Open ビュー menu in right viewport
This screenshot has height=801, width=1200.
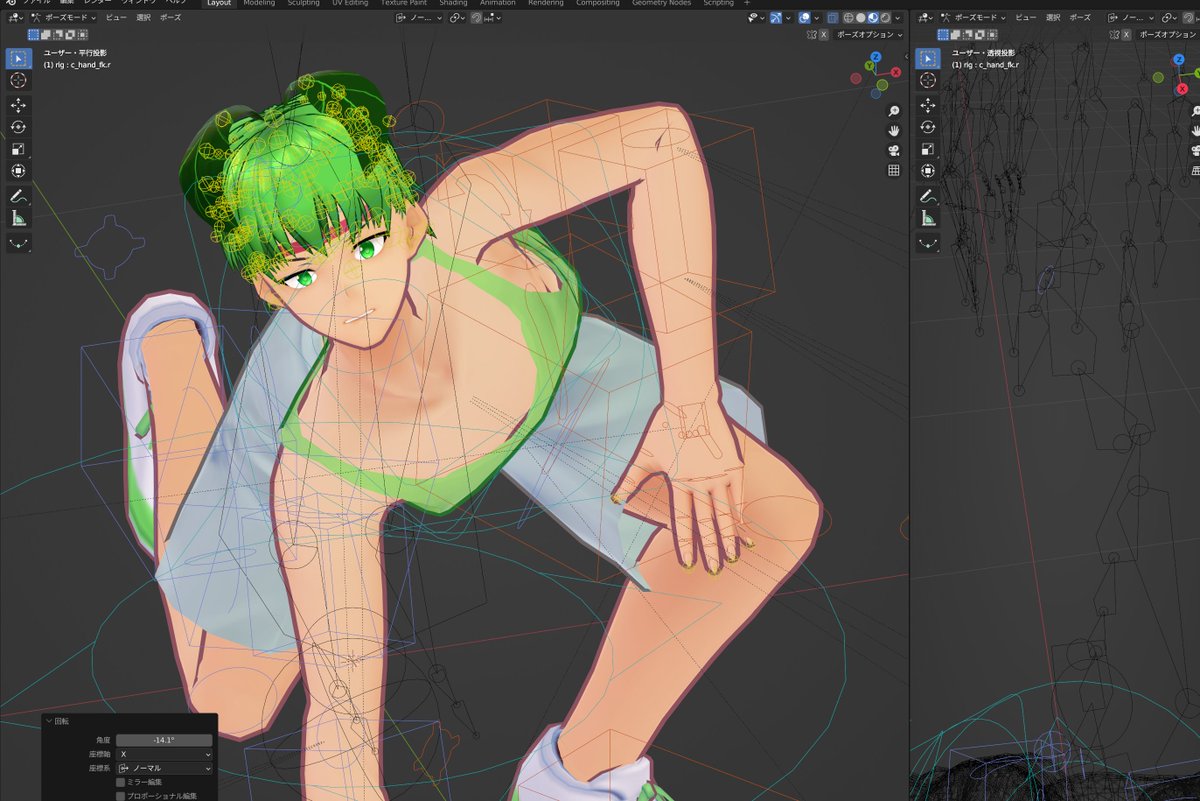(1026, 17)
